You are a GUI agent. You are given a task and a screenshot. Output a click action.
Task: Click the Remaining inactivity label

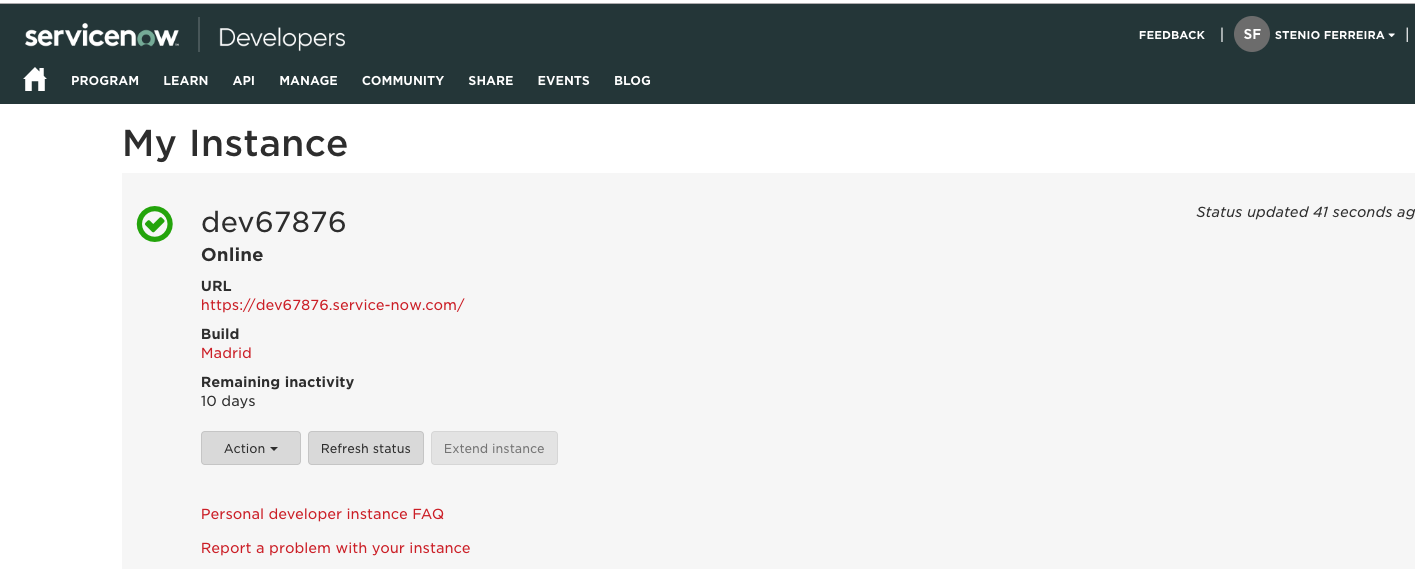click(278, 382)
